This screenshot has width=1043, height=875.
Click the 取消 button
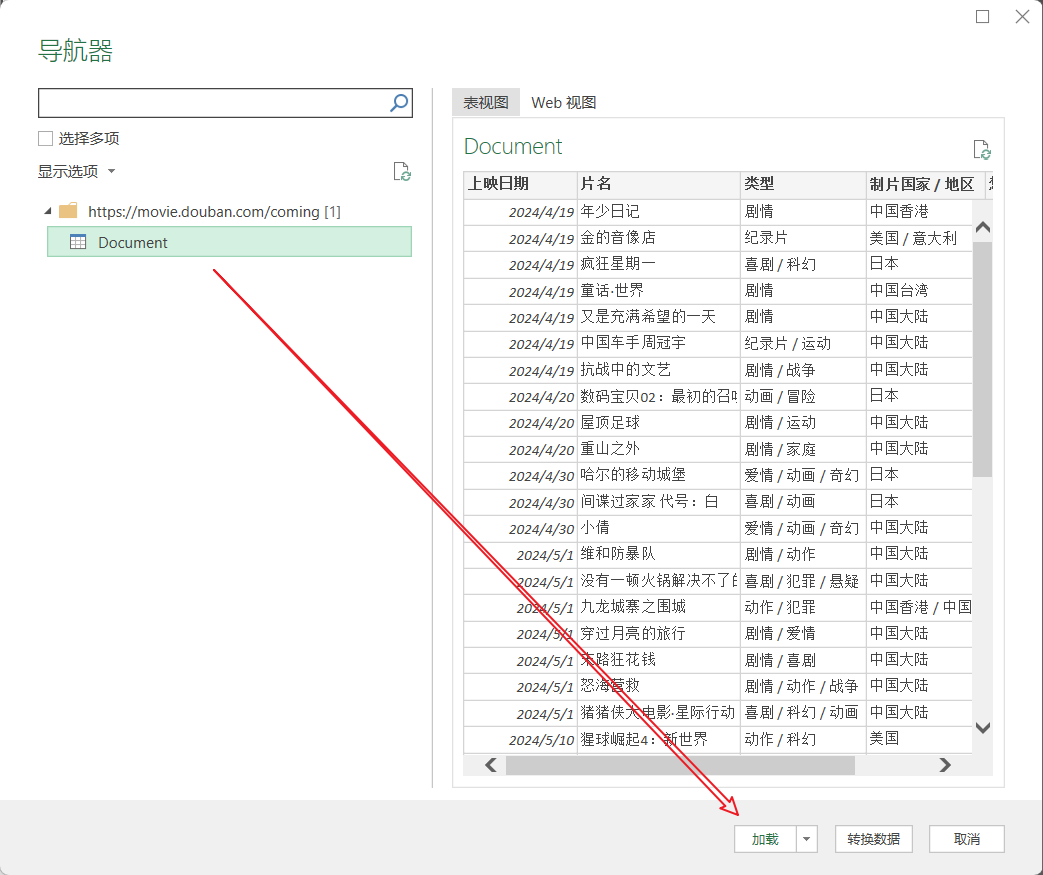tap(966, 839)
